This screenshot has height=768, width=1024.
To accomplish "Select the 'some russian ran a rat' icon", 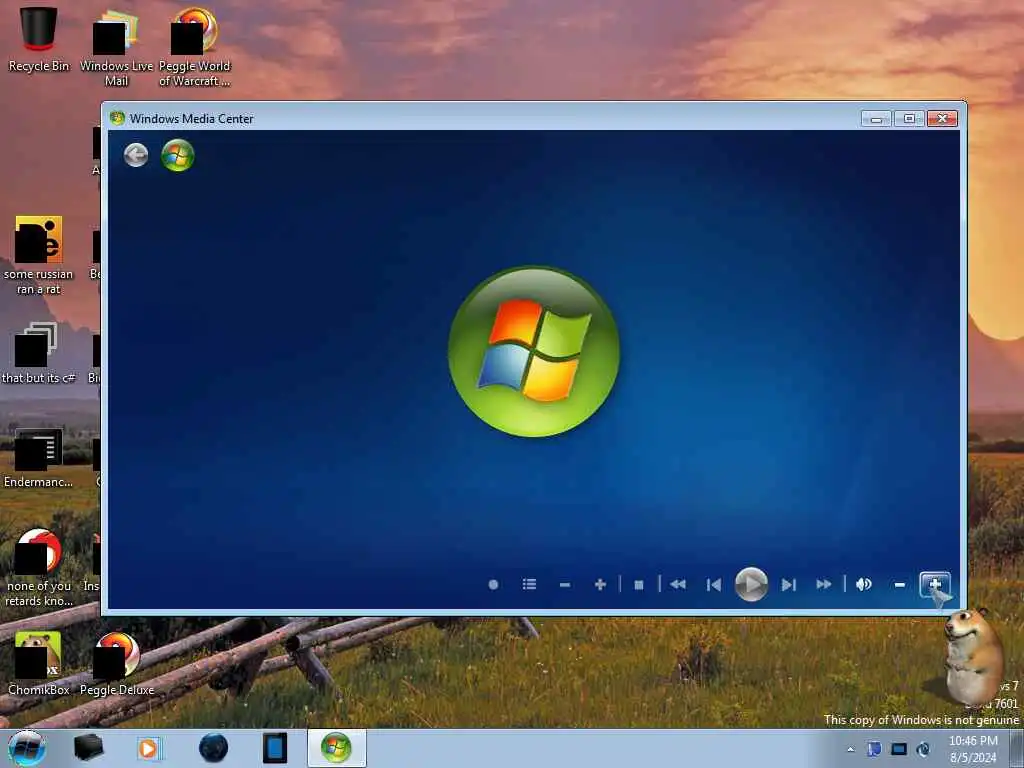I will 39,255.
